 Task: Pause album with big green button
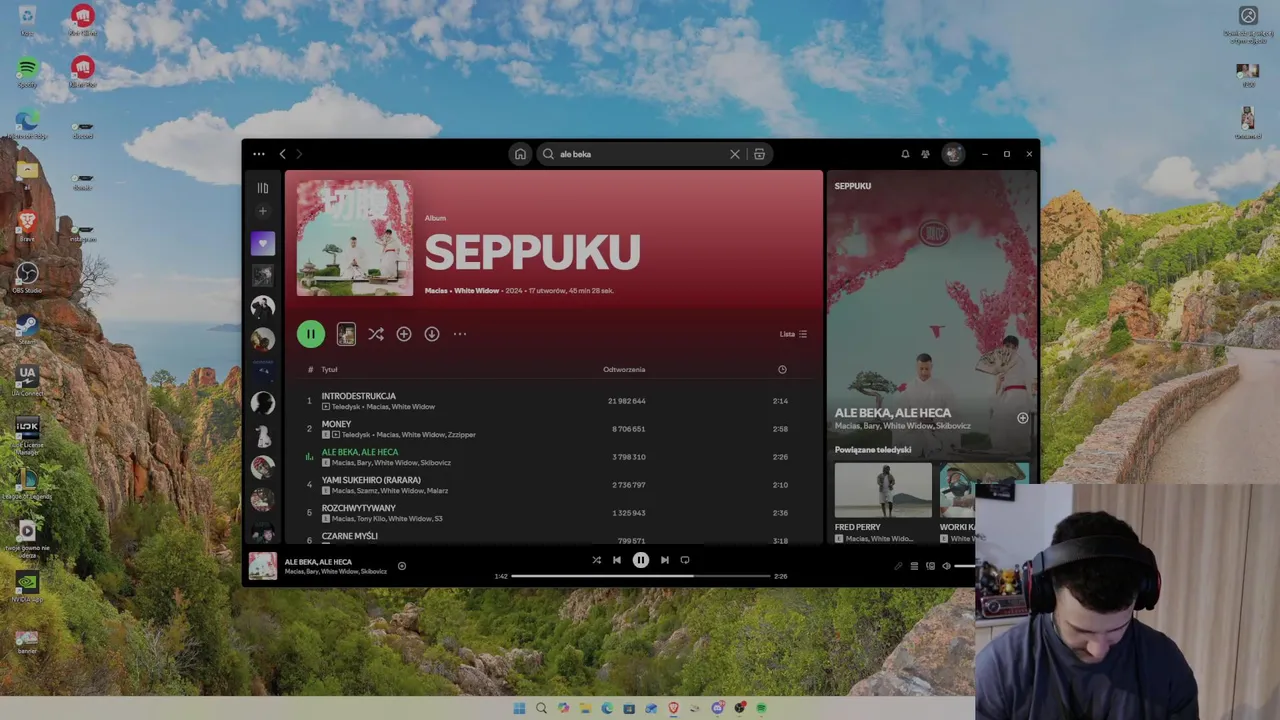311,334
